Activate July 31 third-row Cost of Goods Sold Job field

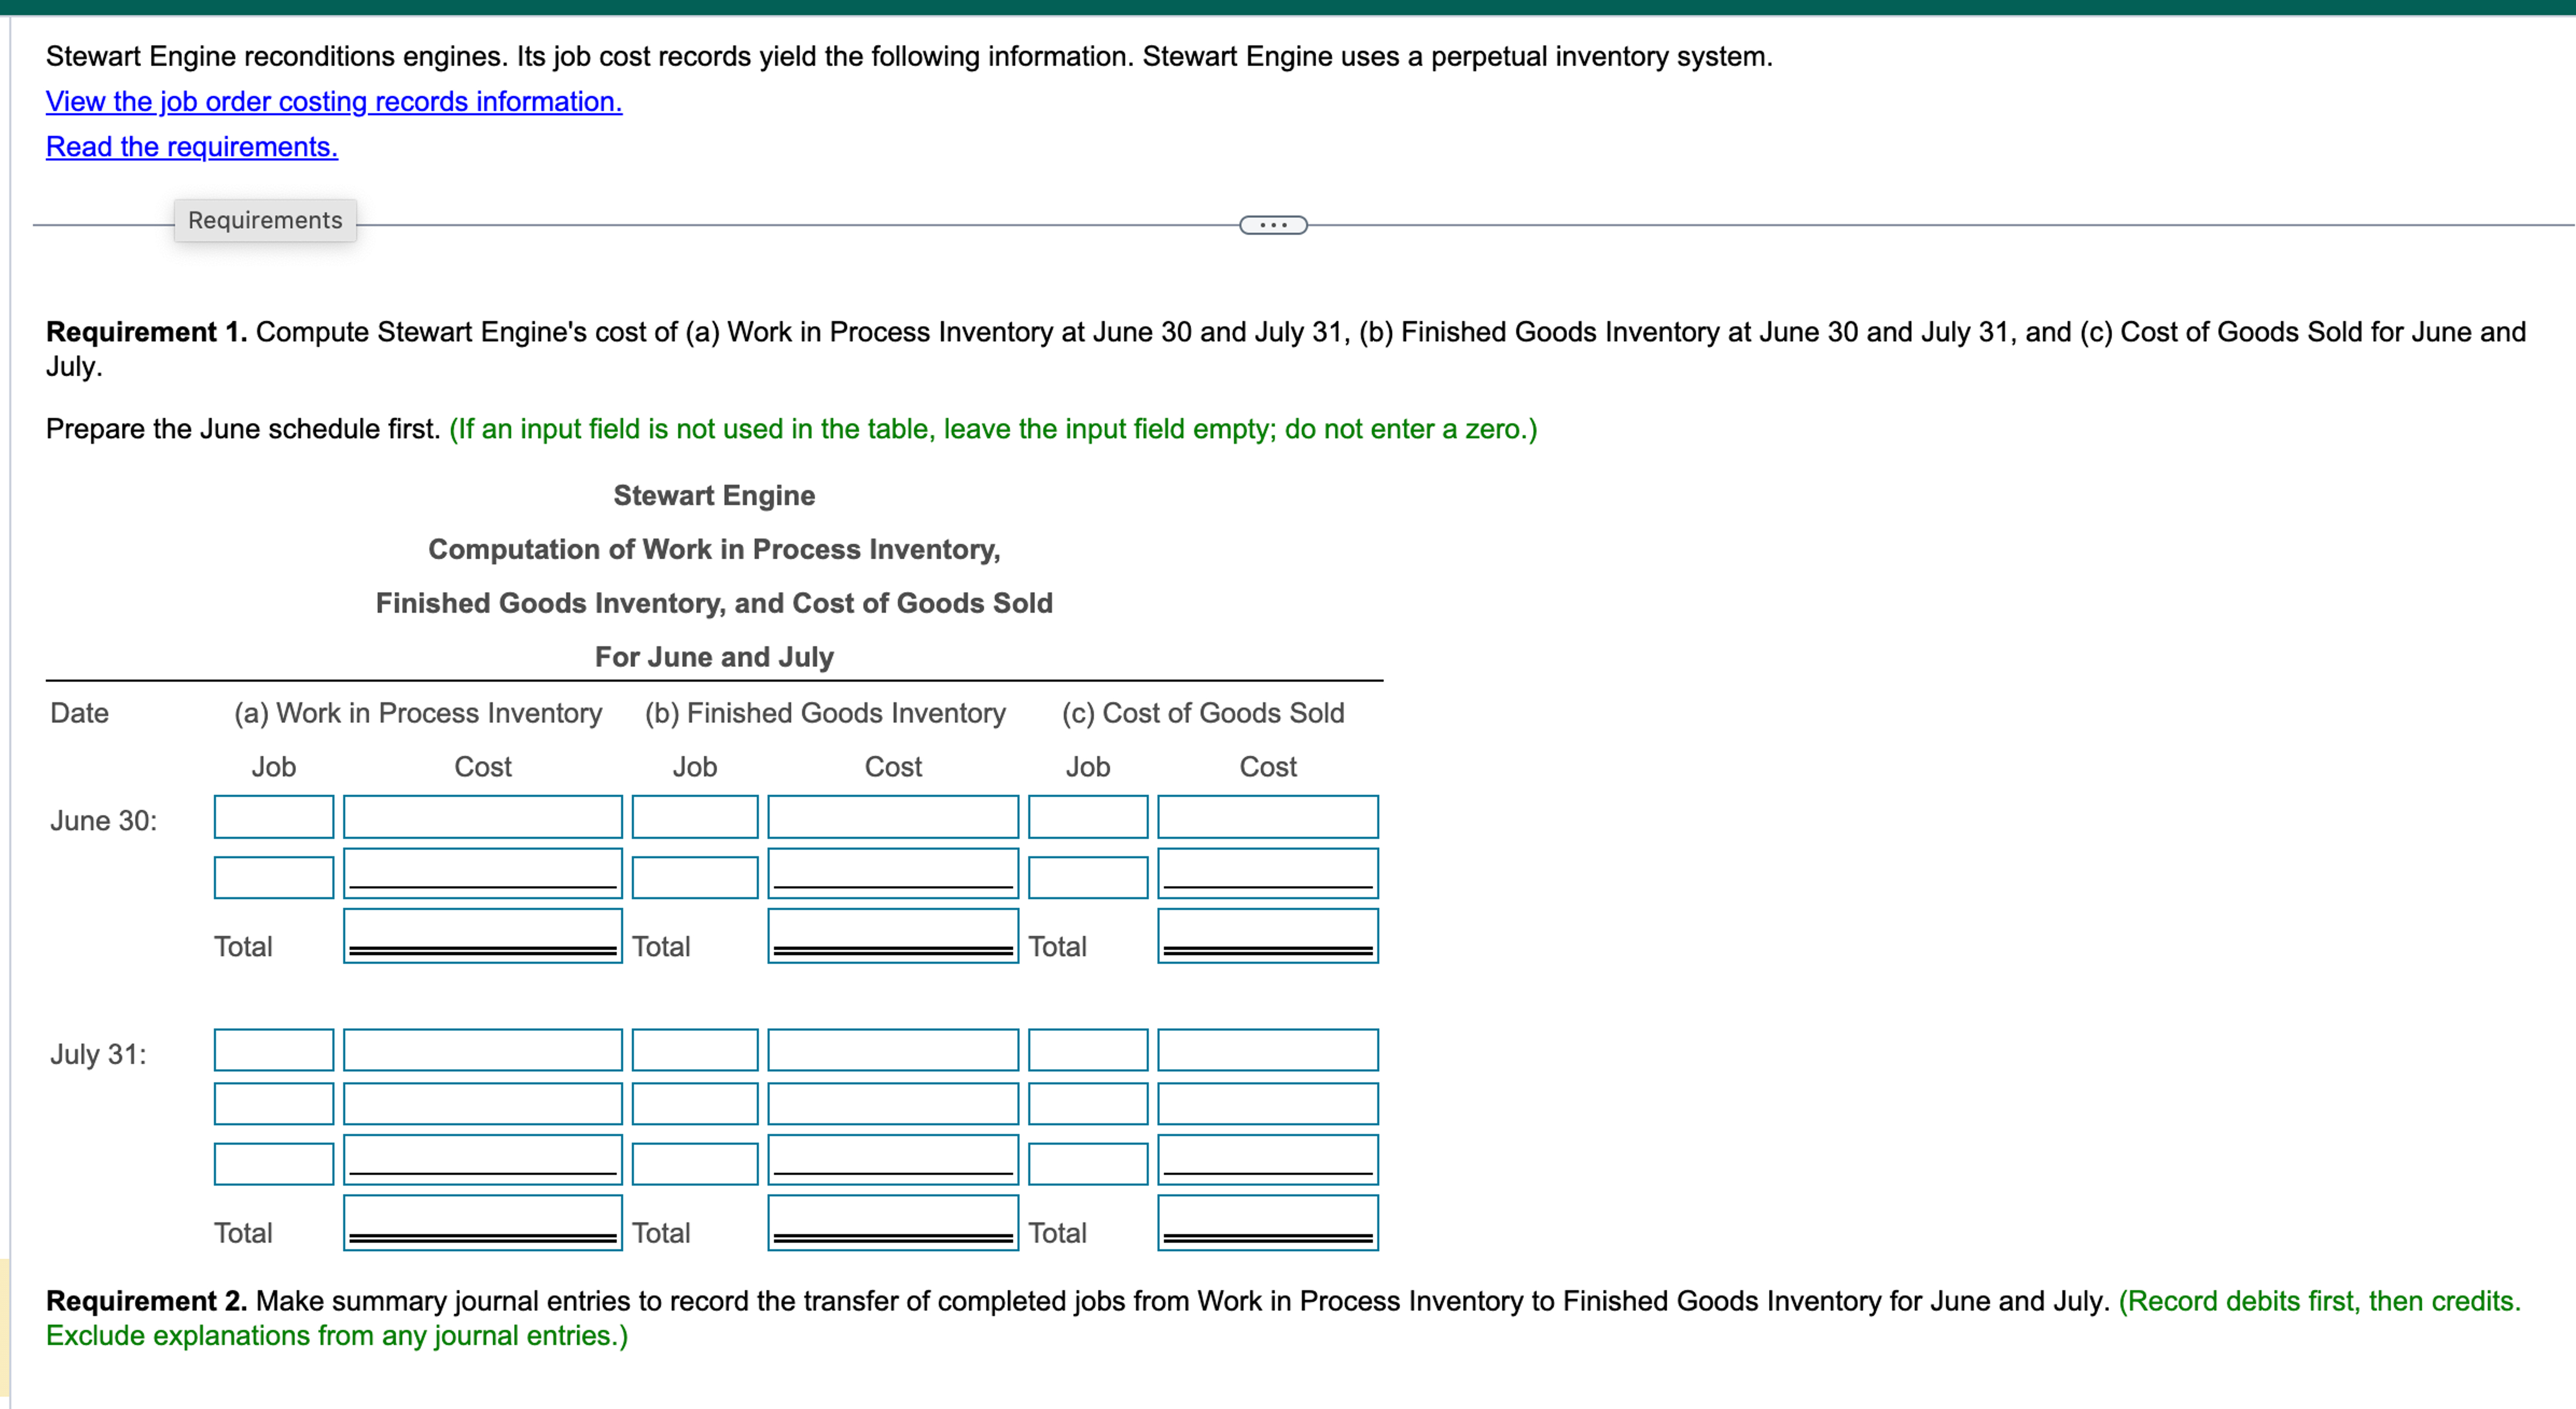tap(1088, 1164)
